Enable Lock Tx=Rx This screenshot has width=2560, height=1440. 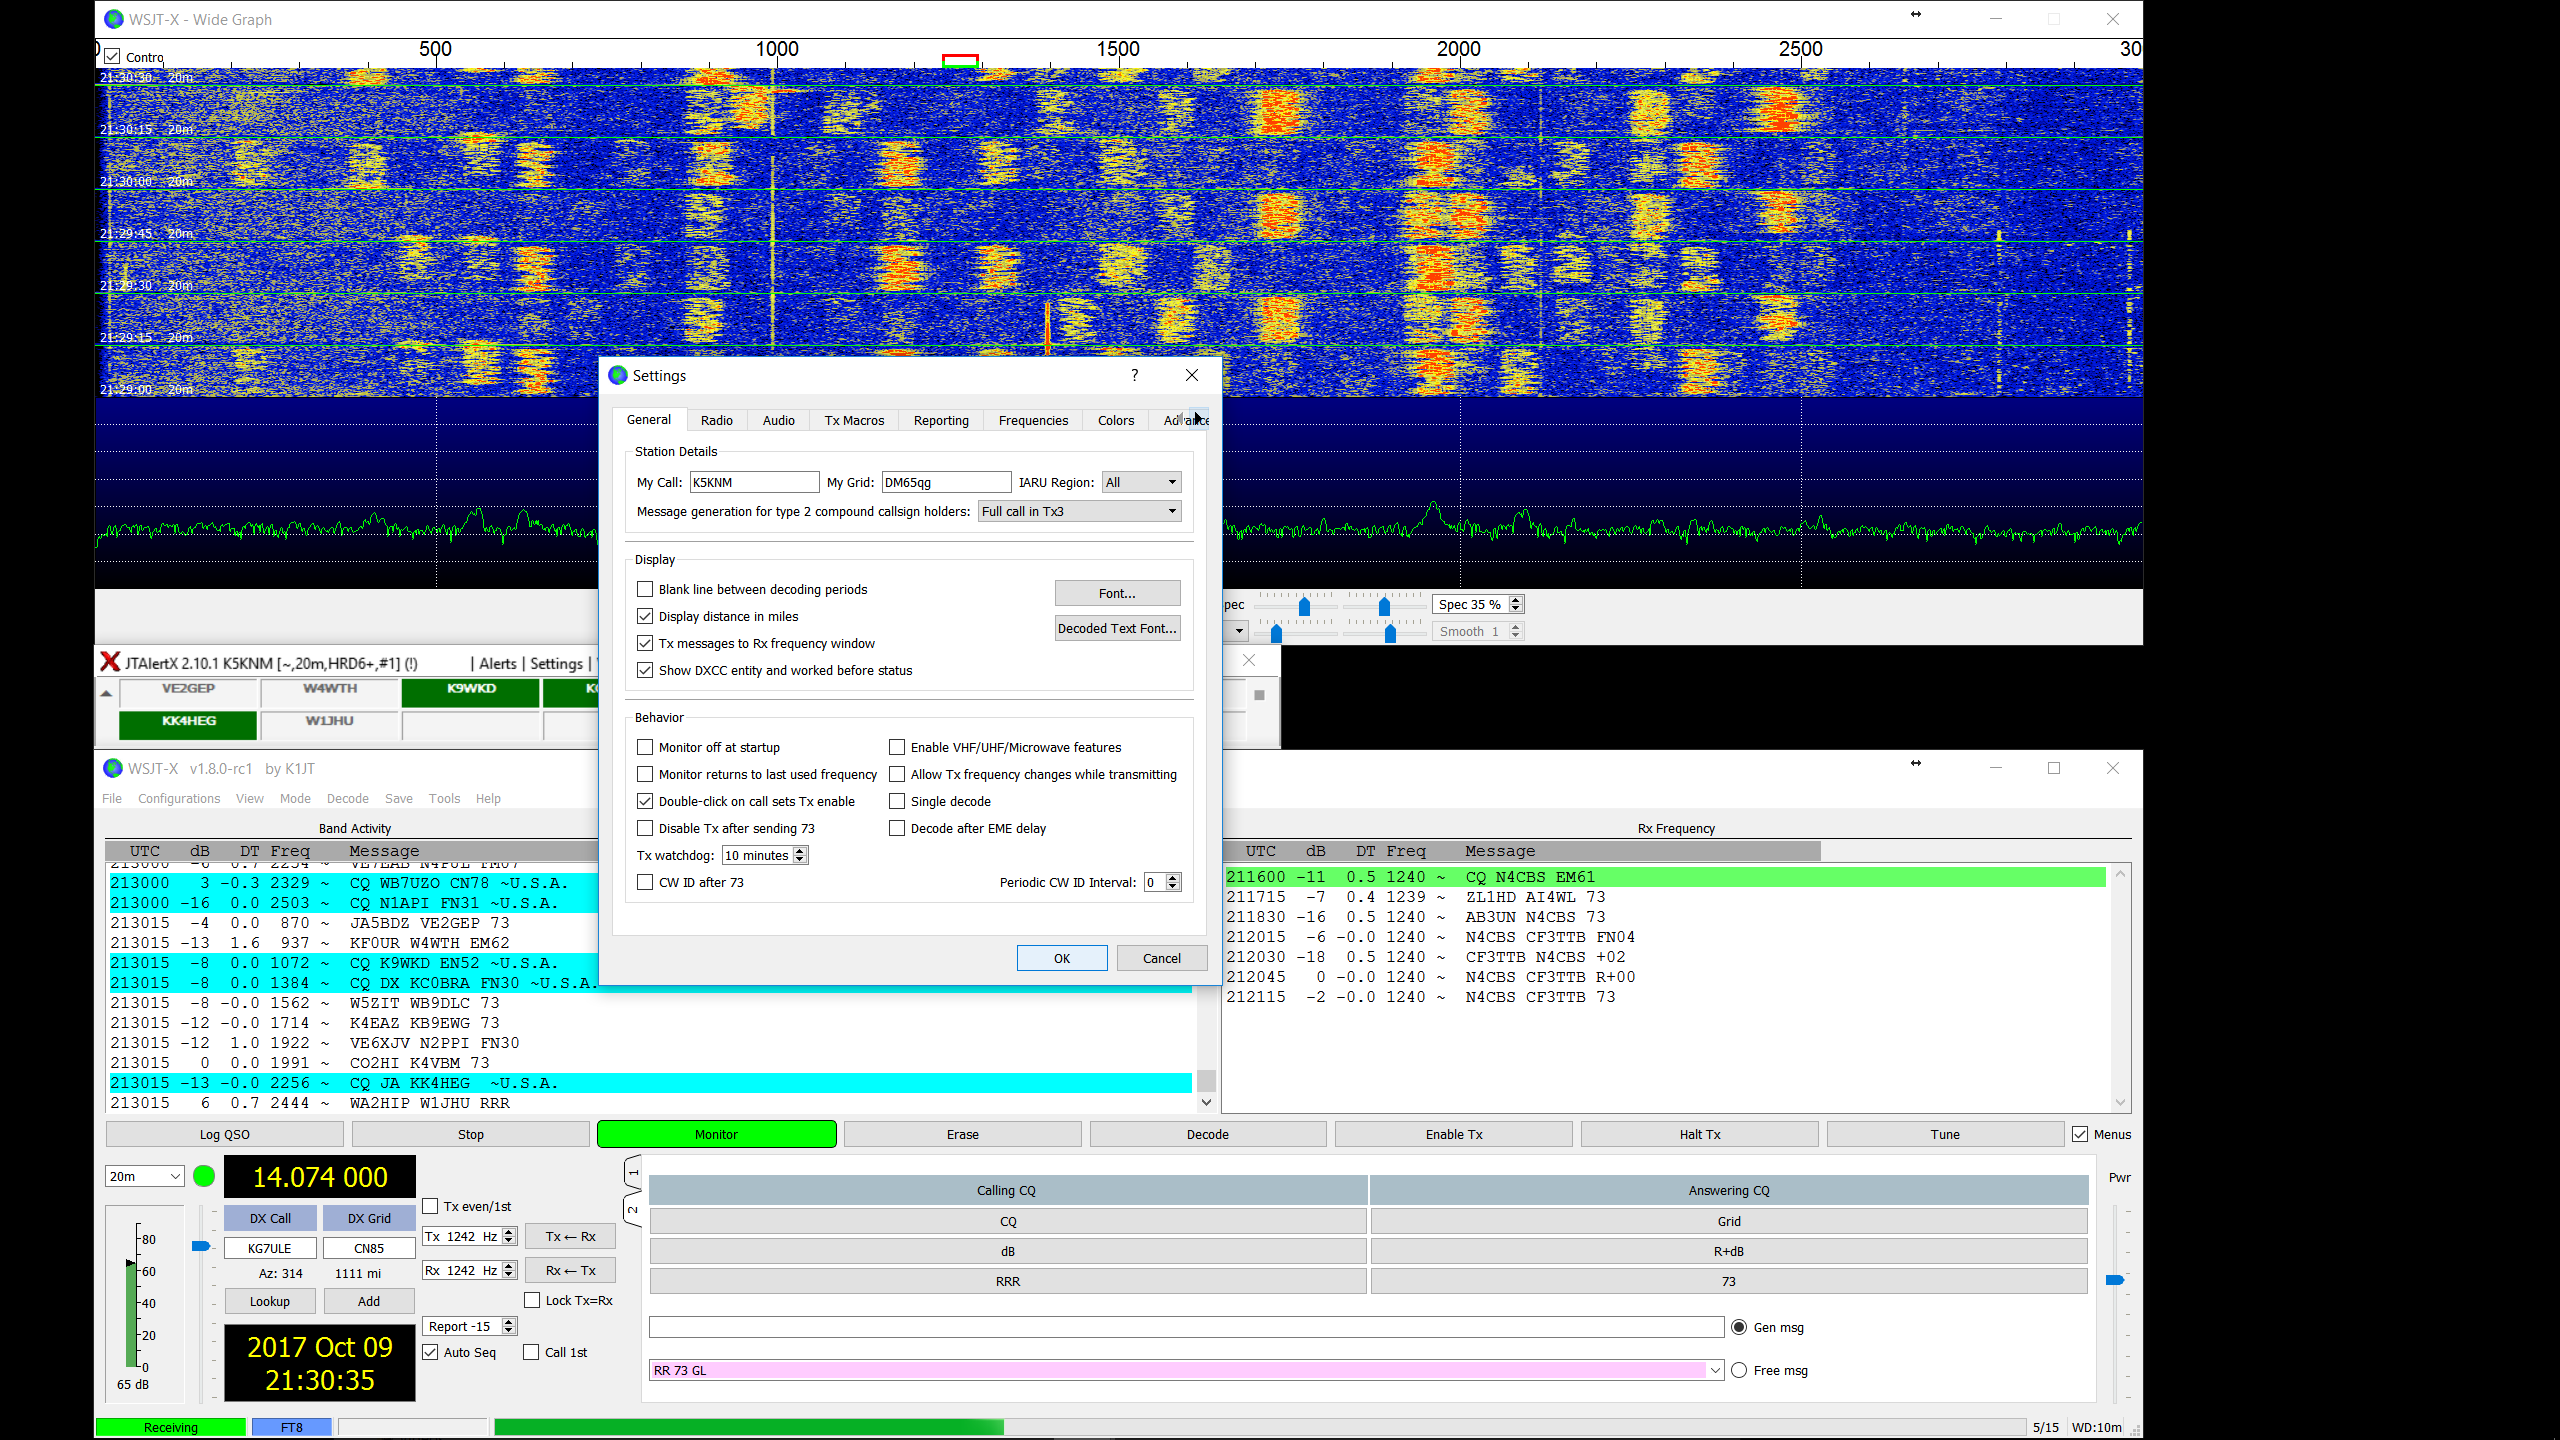pos(533,1300)
